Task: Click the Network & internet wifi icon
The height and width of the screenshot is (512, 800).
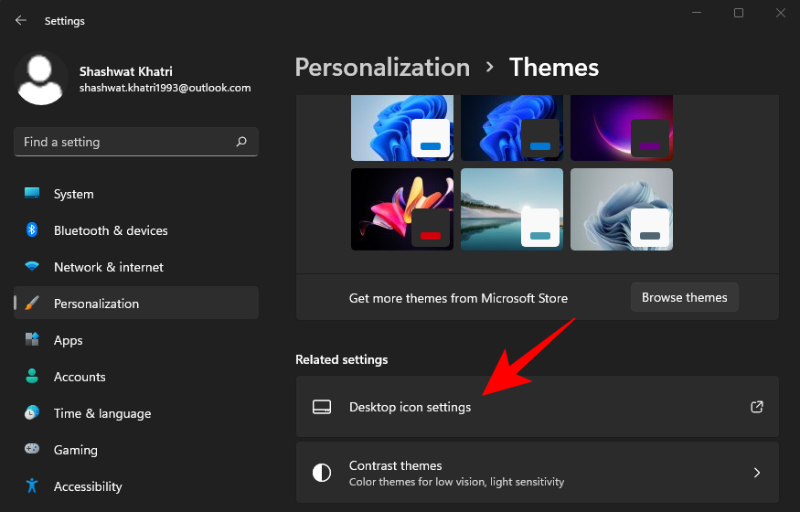Action: click(x=32, y=267)
